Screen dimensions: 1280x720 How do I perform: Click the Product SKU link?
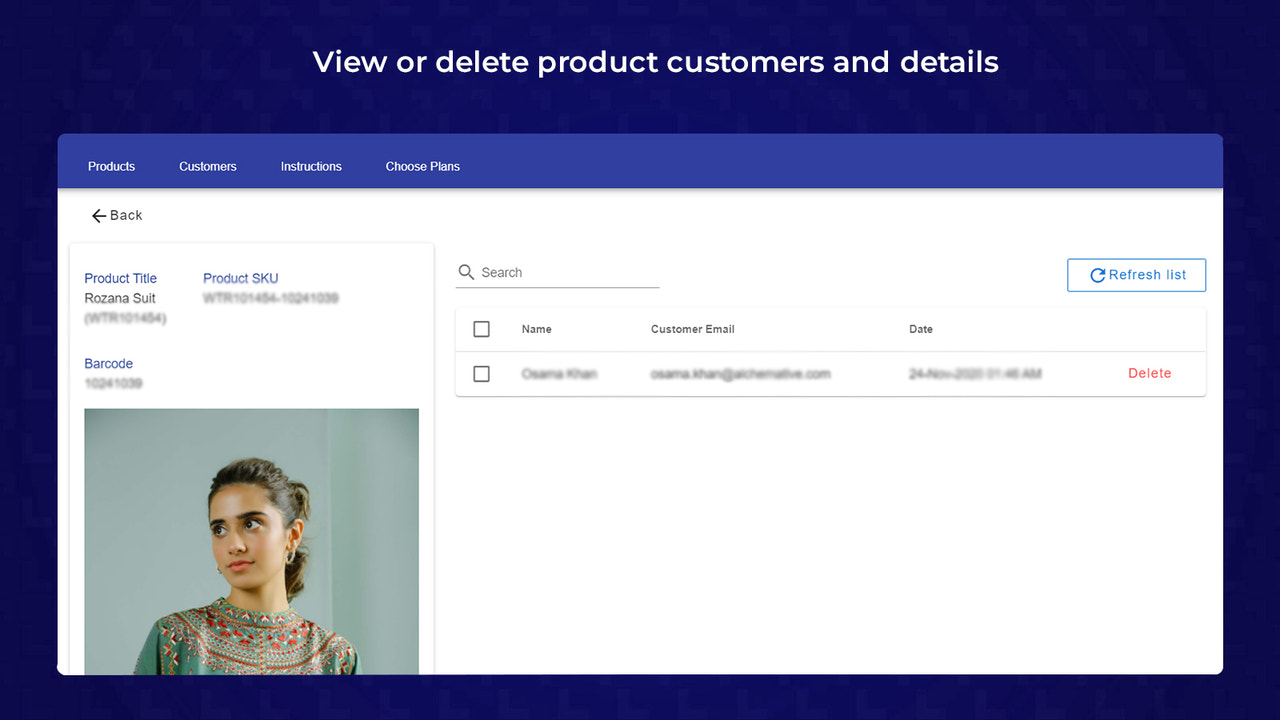(x=240, y=278)
